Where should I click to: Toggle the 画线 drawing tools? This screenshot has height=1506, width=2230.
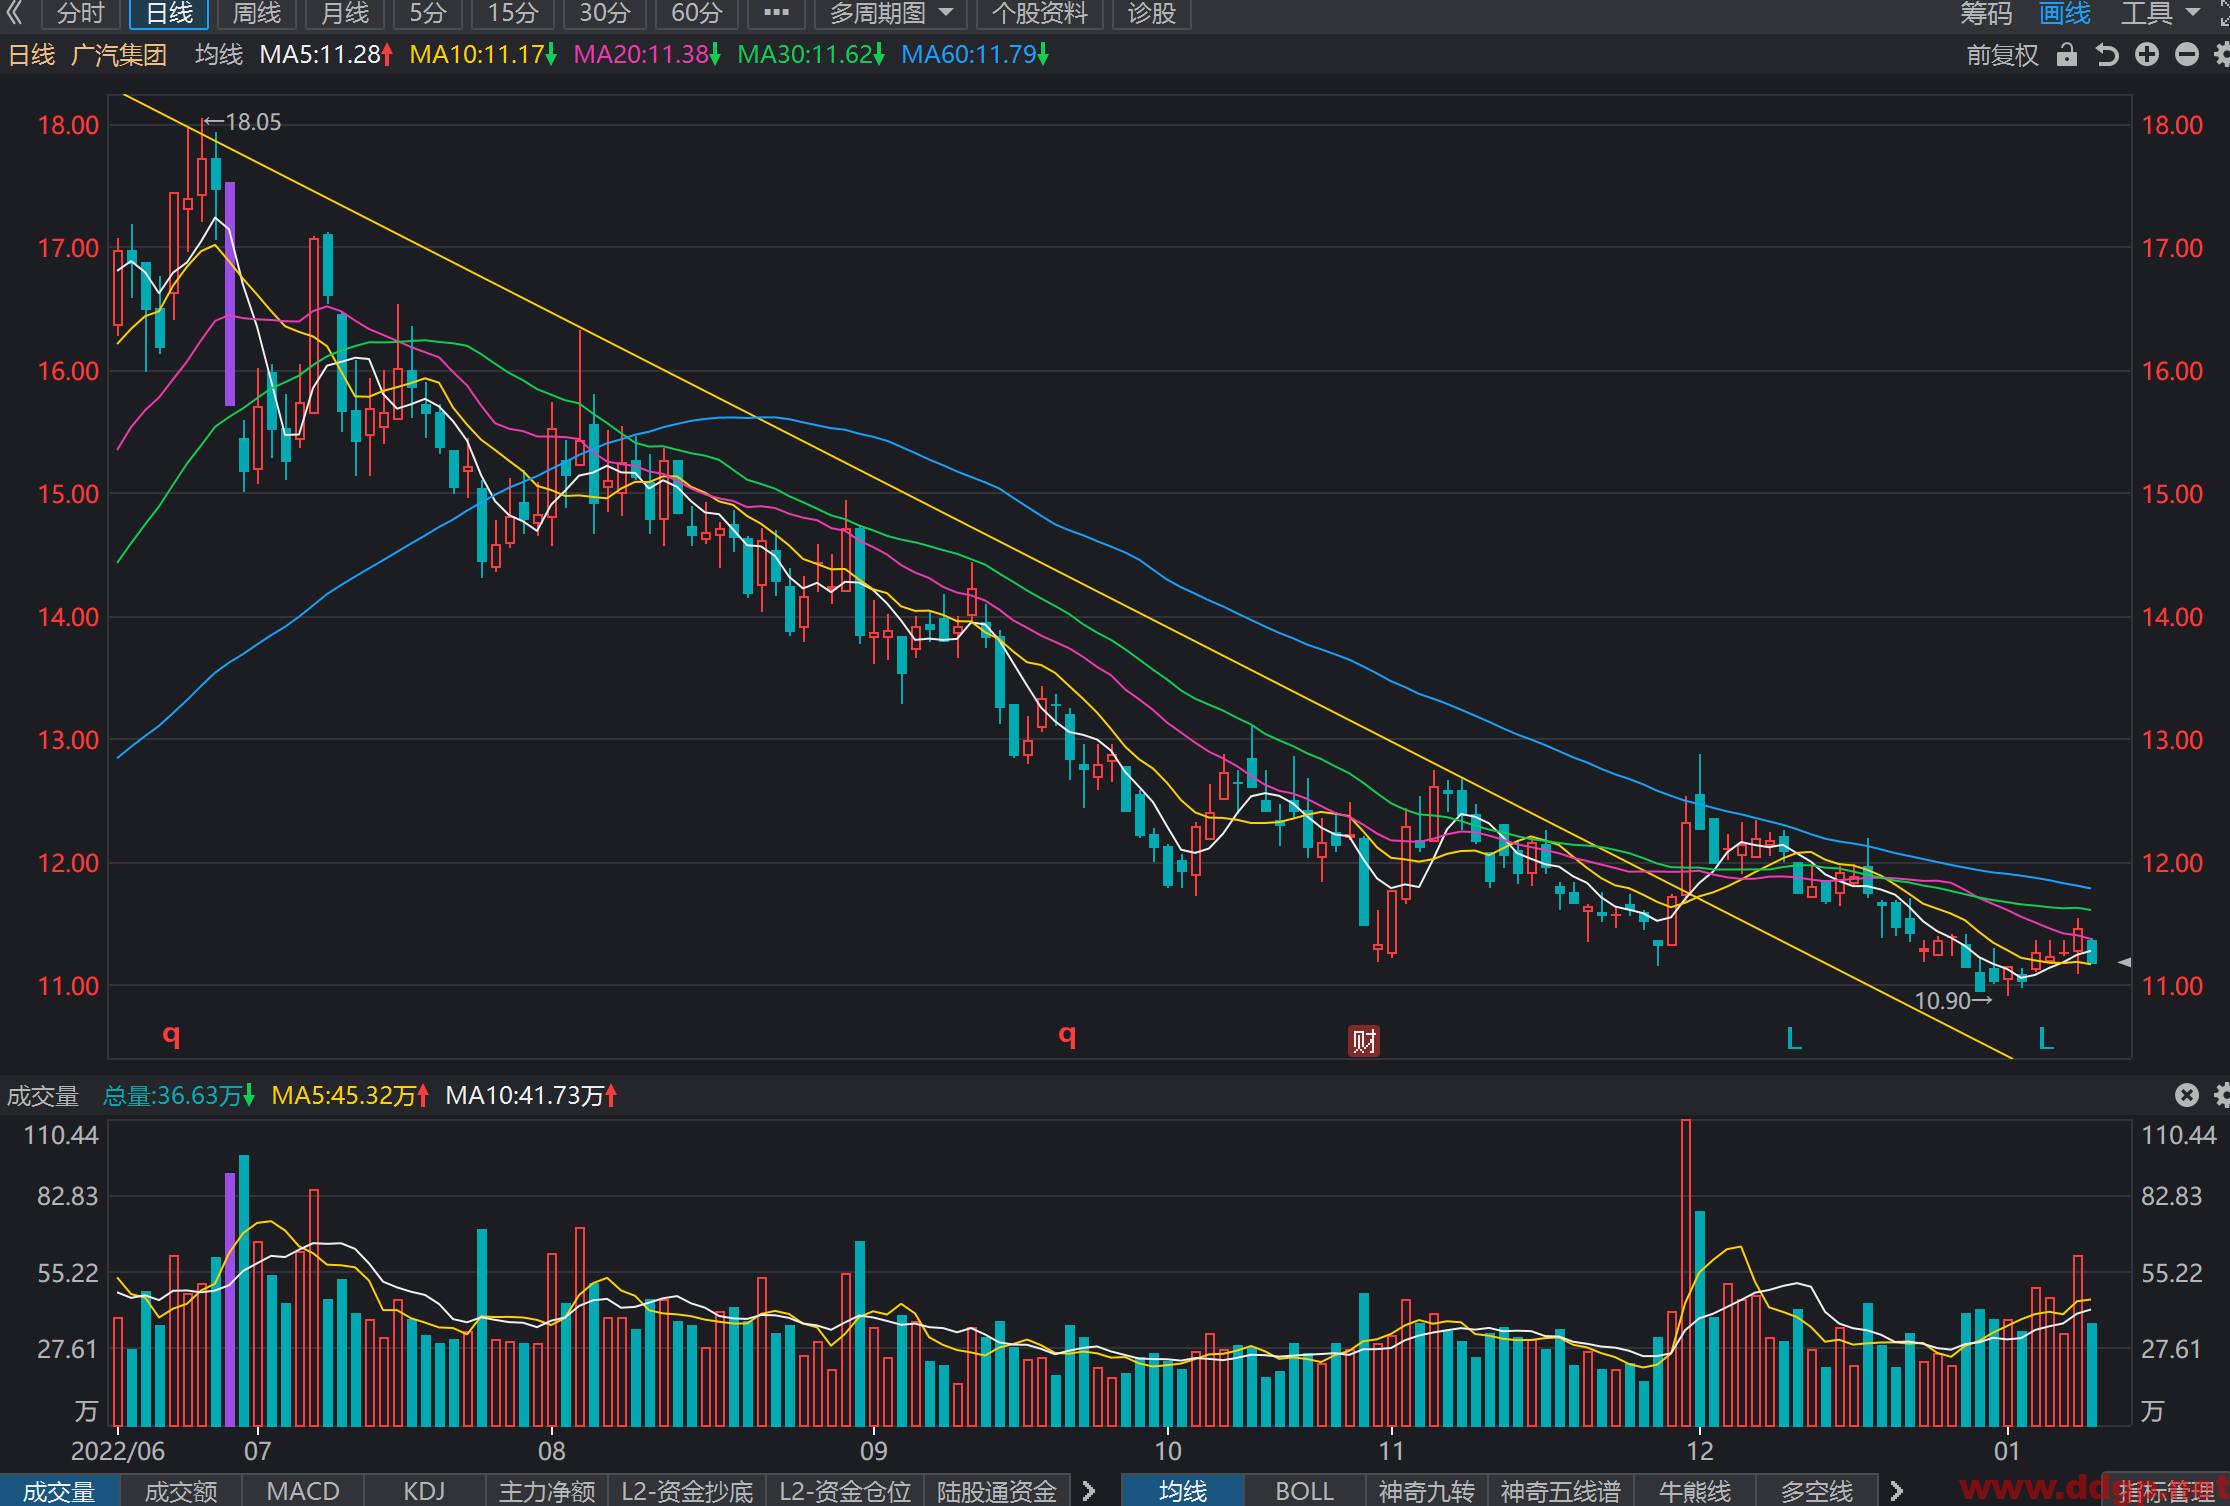click(2065, 13)
